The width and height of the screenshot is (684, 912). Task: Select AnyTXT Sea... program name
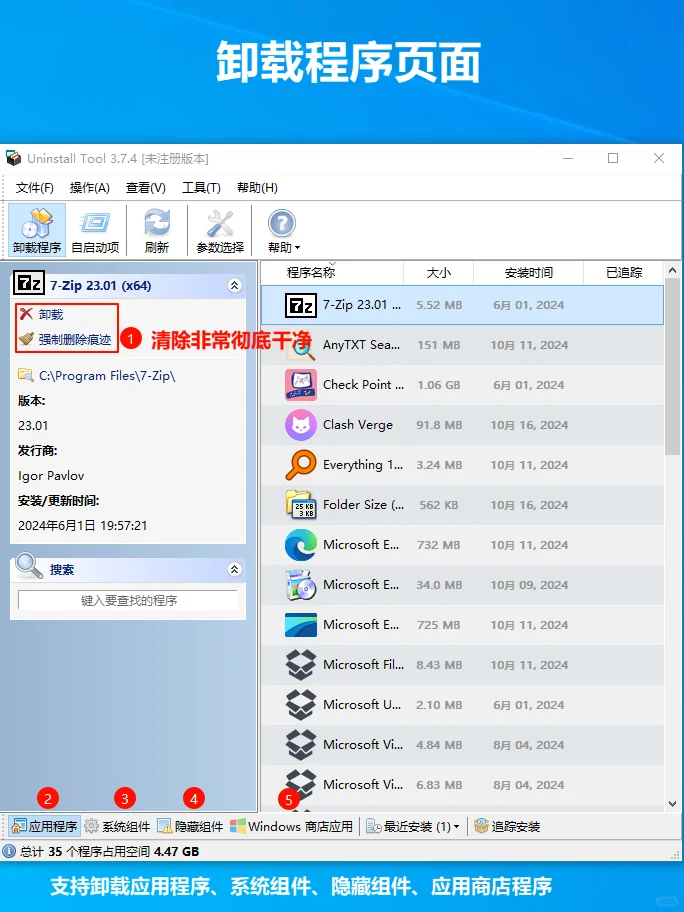[361, 345]
